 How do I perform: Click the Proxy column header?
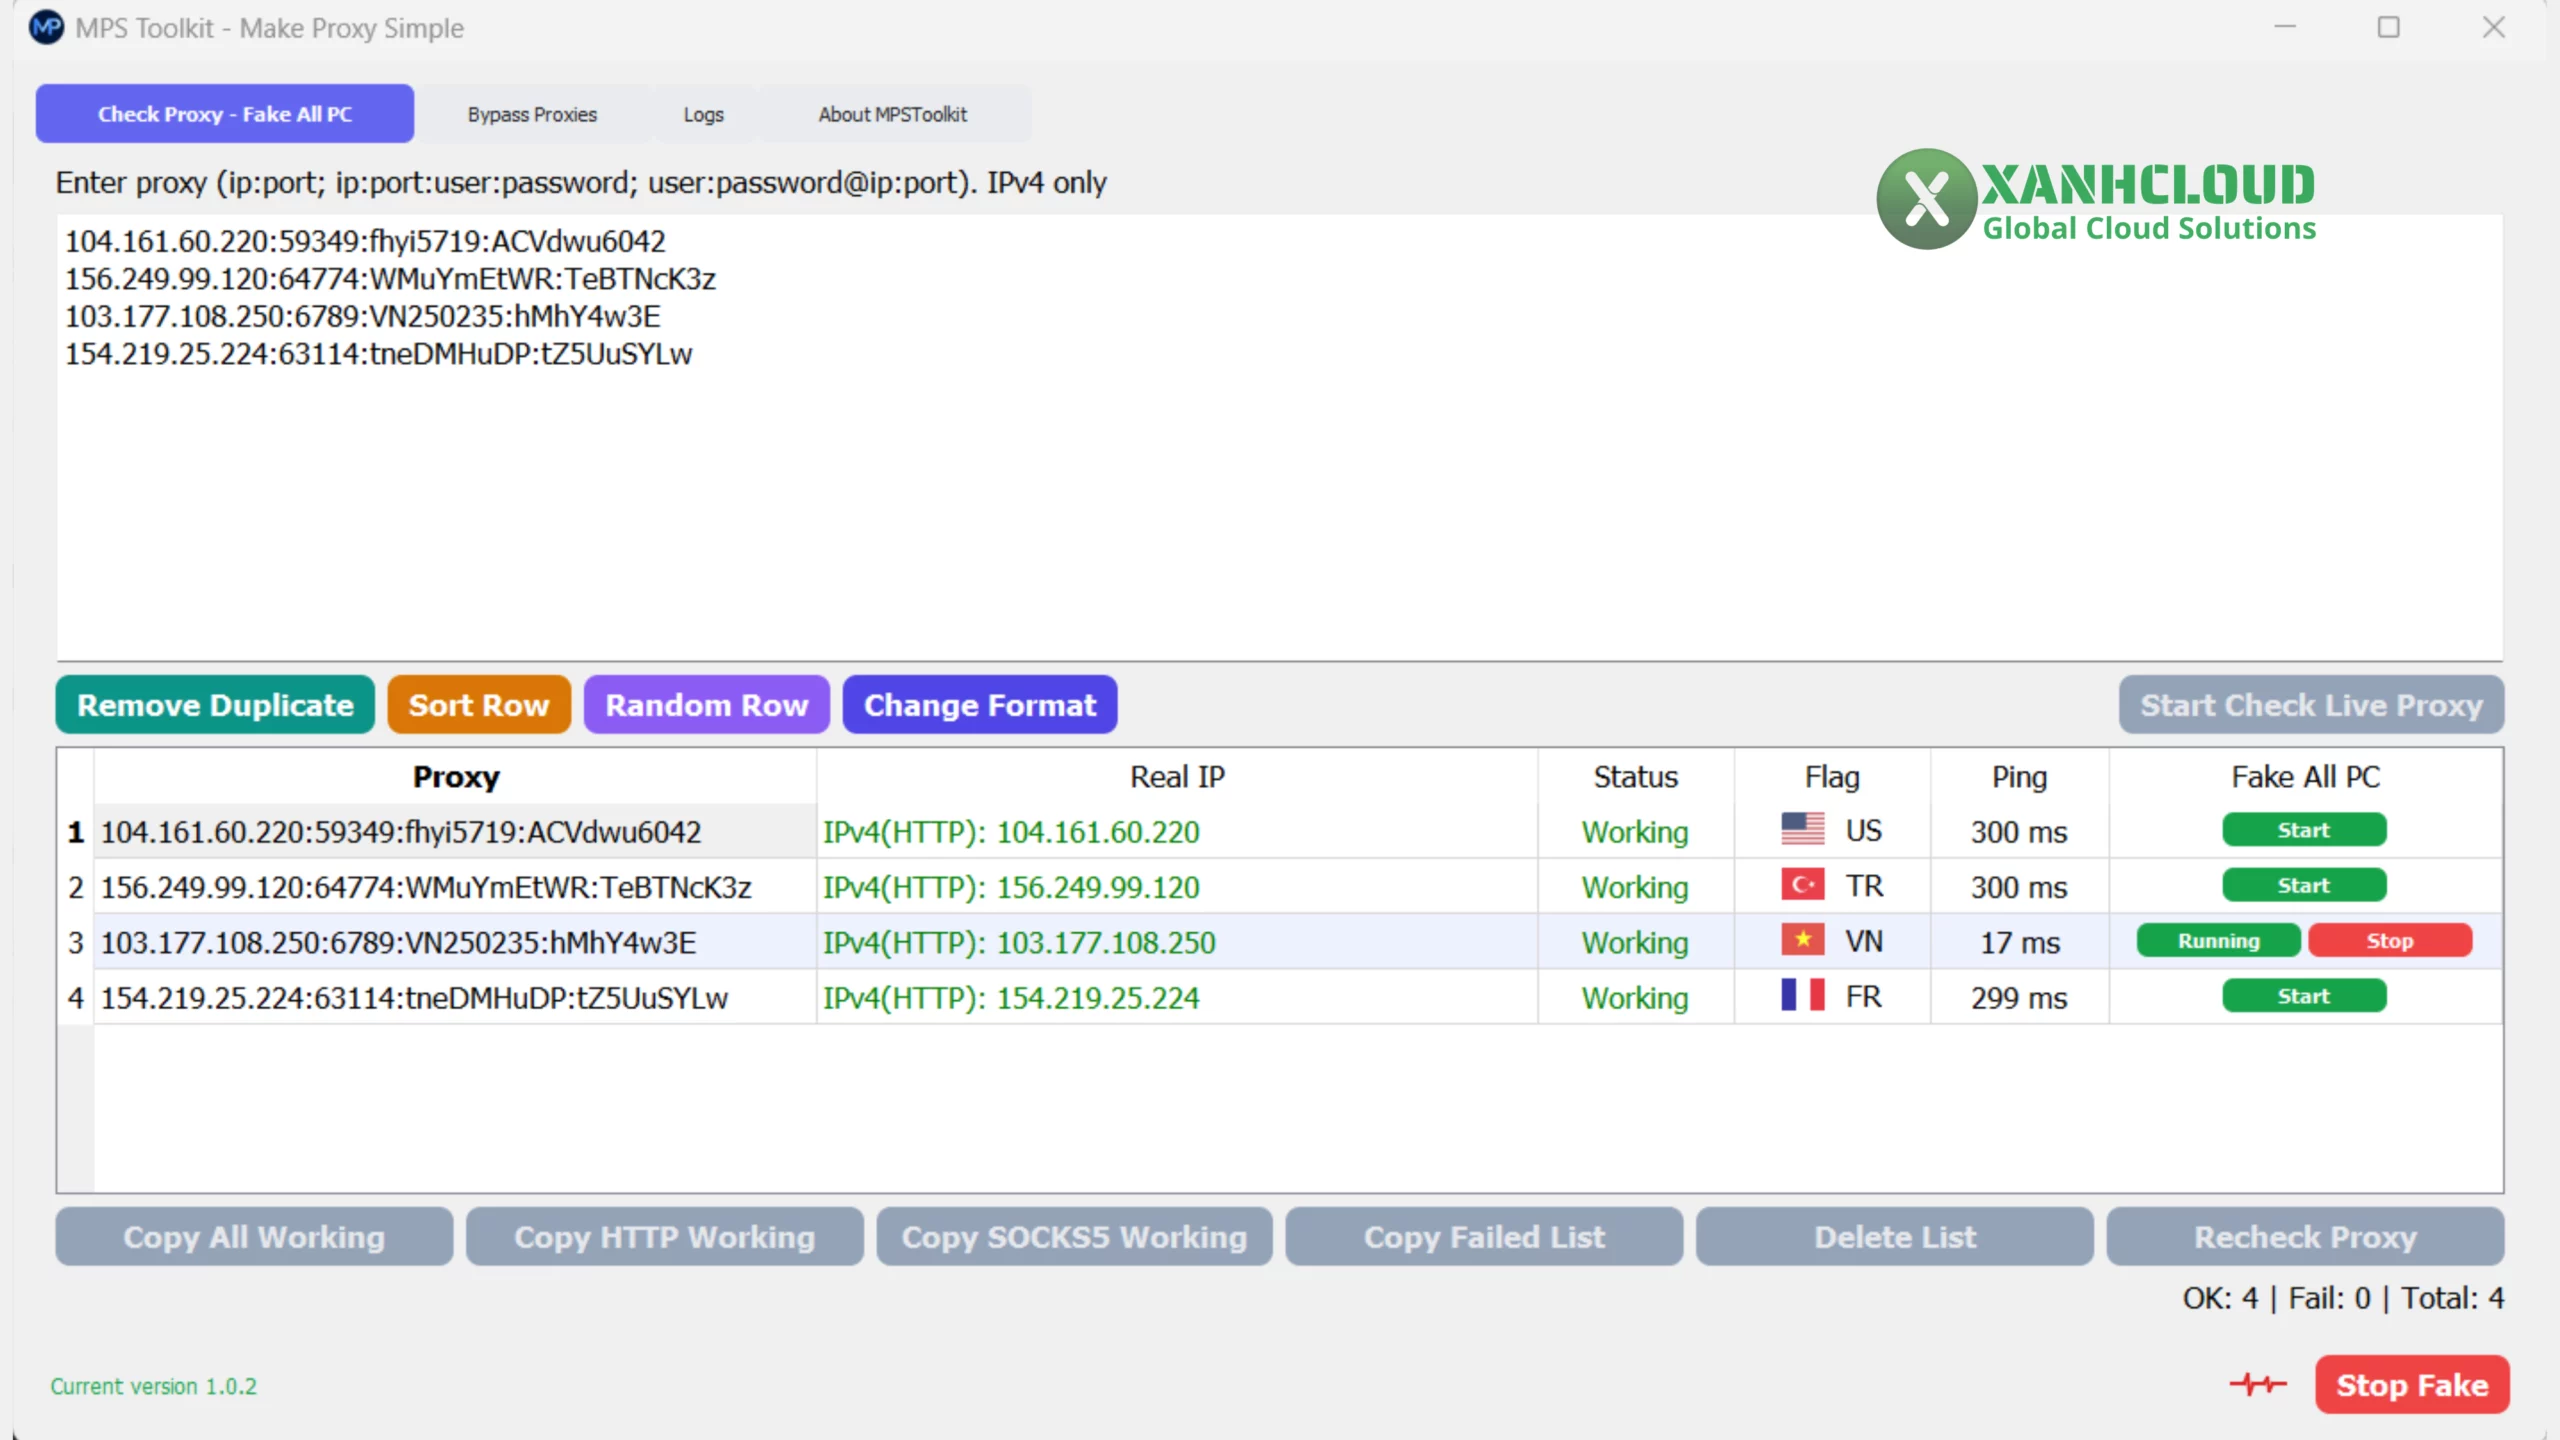pos(455,777)
